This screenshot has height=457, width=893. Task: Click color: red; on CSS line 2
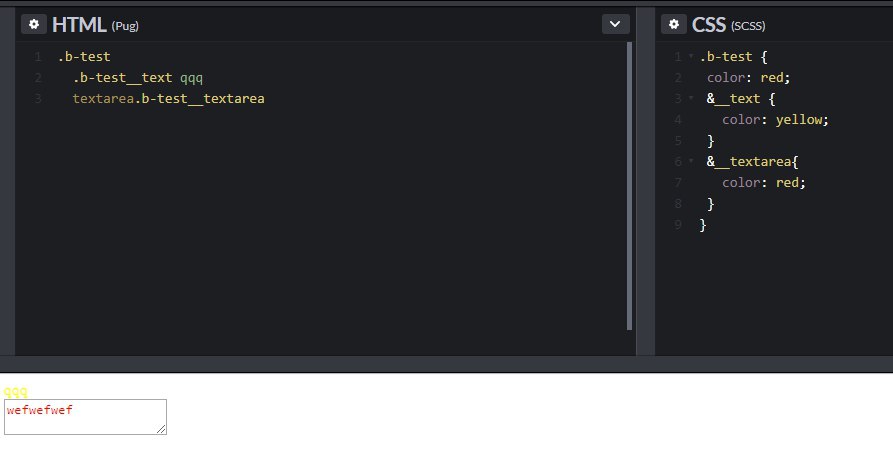[749, 77]
